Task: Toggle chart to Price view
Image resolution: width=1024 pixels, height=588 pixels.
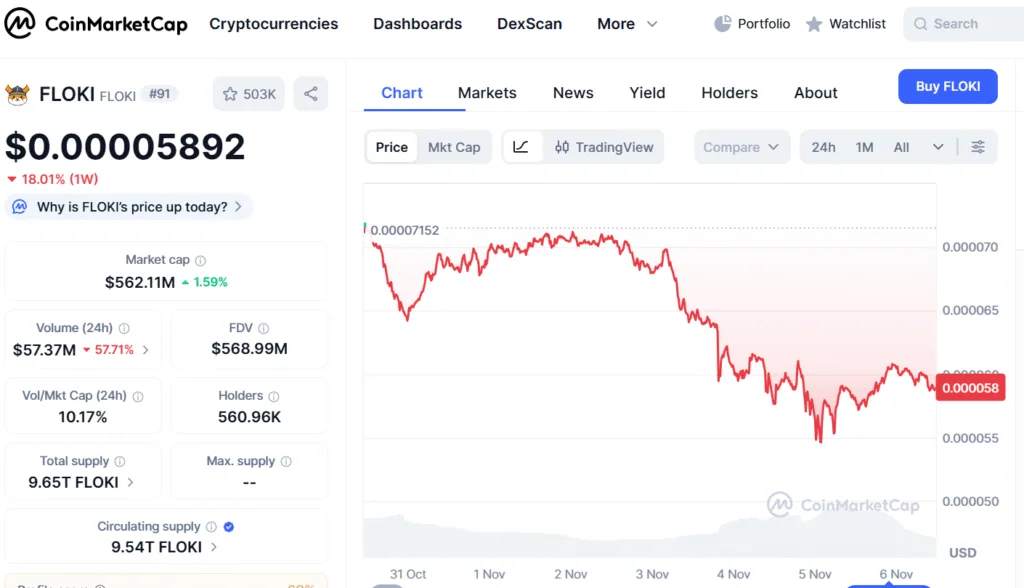Action: pyautogui.click(x=390, y=146)
